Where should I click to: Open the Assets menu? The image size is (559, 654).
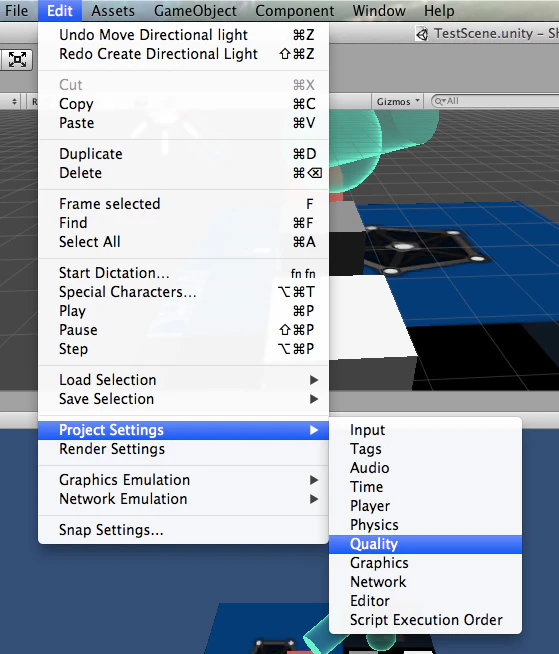113,10
